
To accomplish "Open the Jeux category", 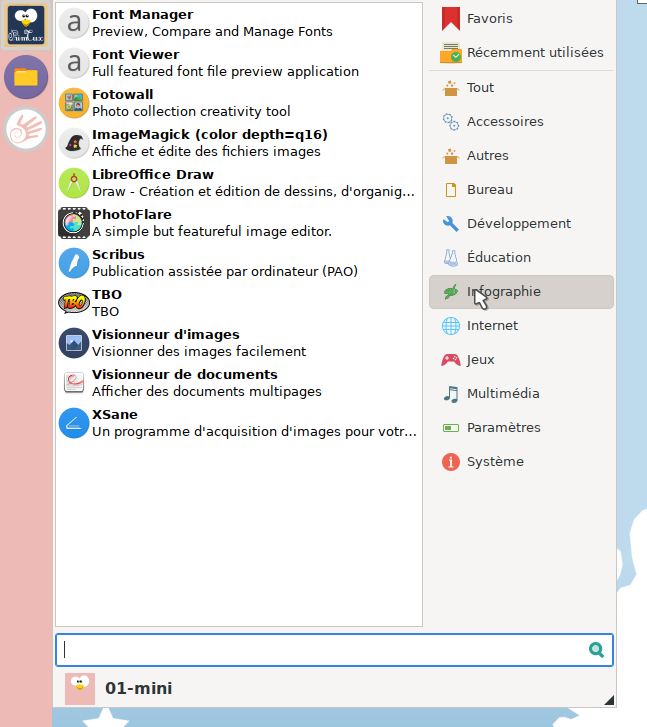I will [521, 360].
